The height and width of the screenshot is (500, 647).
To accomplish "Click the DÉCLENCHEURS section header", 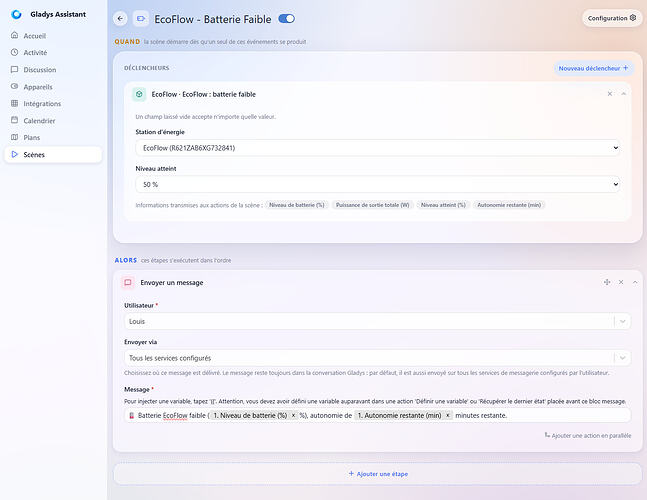I will pyautogui.click(x=146, y=68).
